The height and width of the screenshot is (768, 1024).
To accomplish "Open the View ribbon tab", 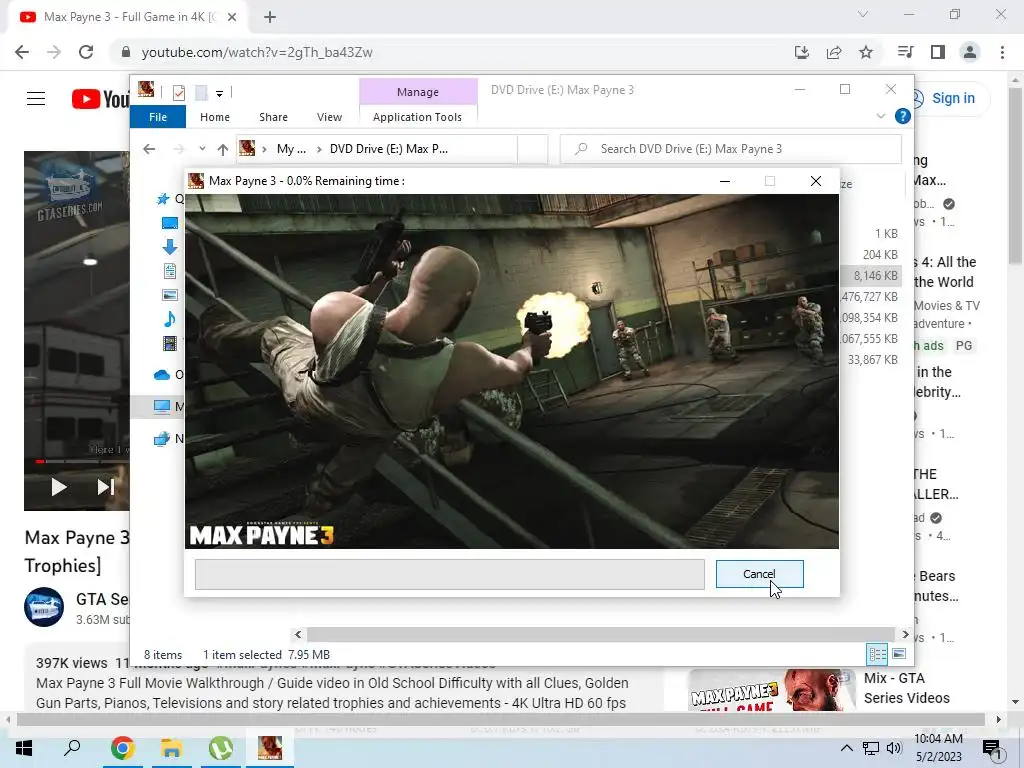I will pos(329,117).
